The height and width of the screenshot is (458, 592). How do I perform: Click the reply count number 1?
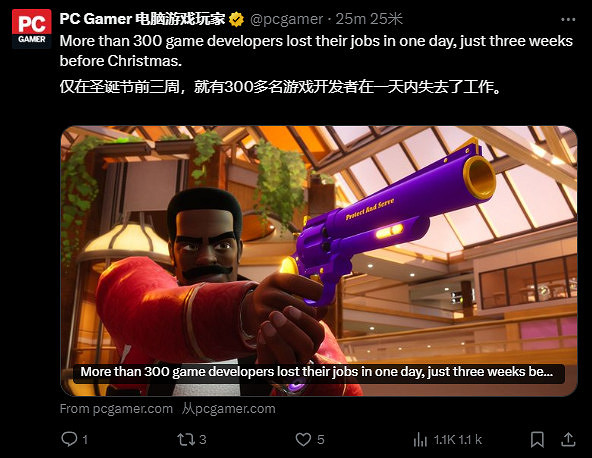pyautogui.click(x=85, y=439)
